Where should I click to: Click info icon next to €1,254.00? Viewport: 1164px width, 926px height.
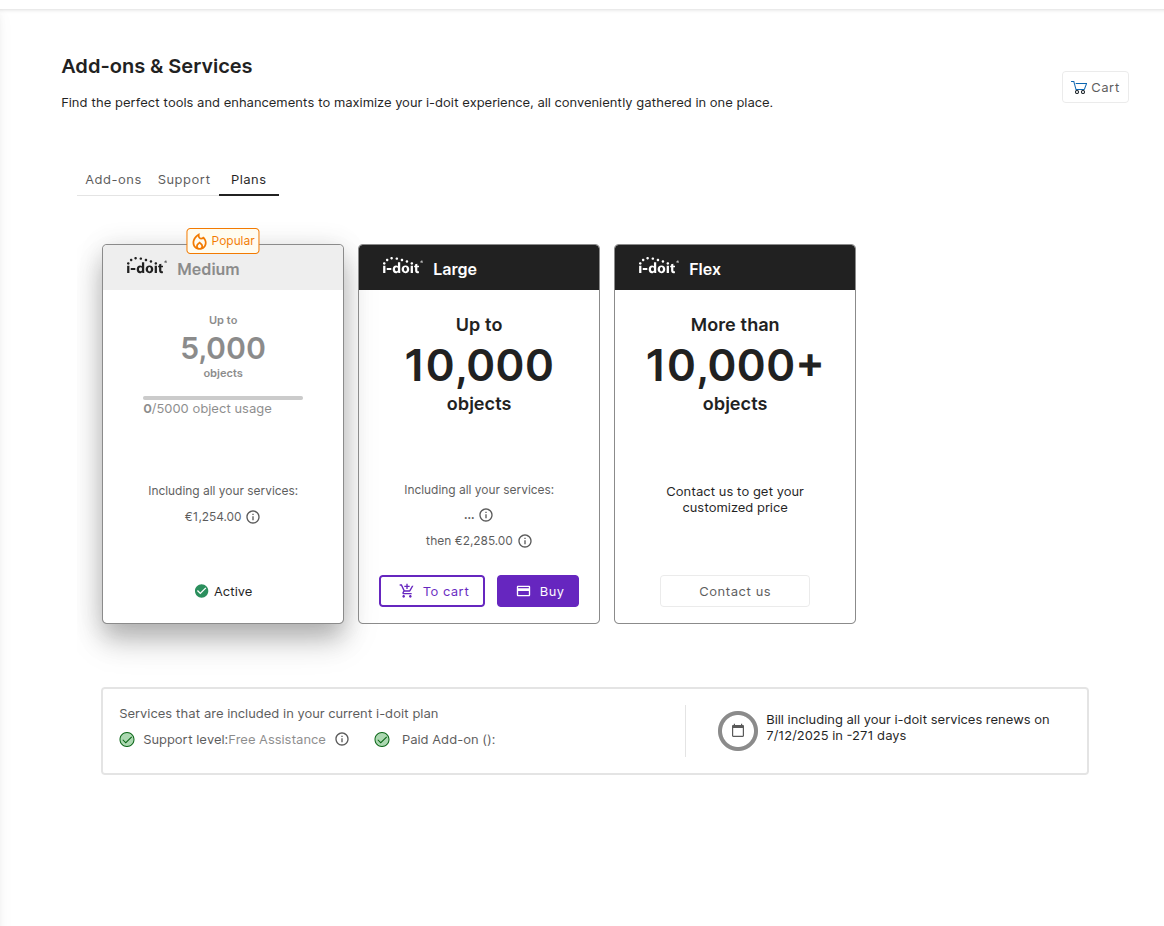253,517
